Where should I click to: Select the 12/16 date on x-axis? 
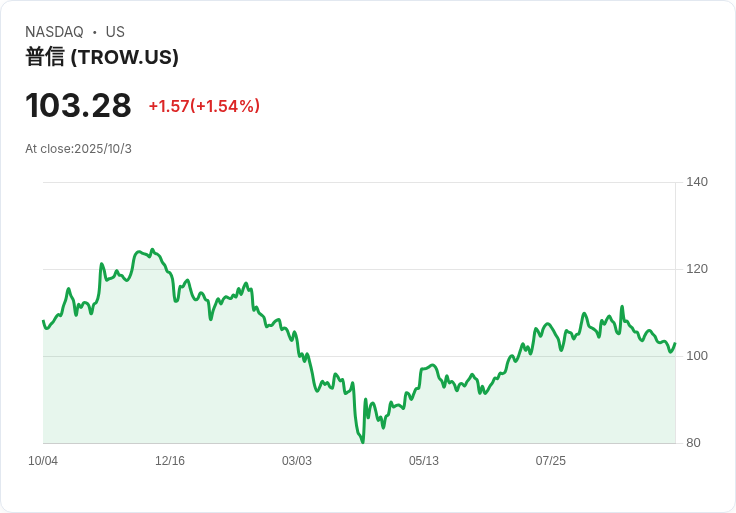click(170, 461)
